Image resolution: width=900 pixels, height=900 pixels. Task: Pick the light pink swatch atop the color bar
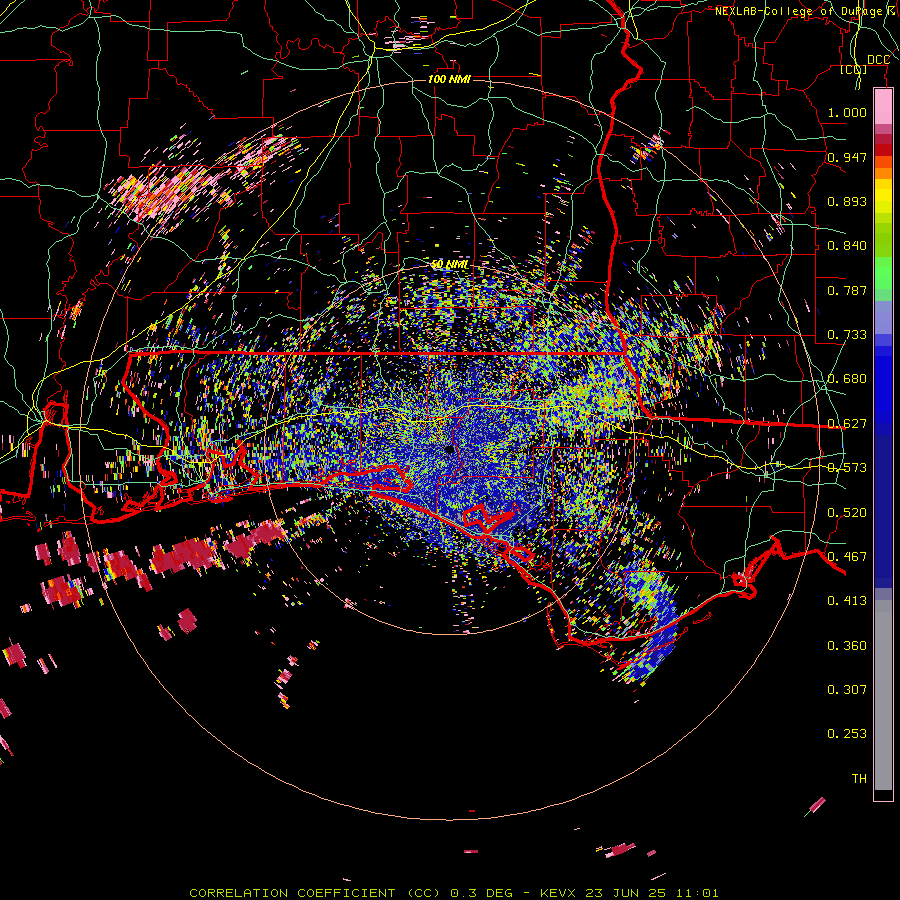(x=883, y=107)
